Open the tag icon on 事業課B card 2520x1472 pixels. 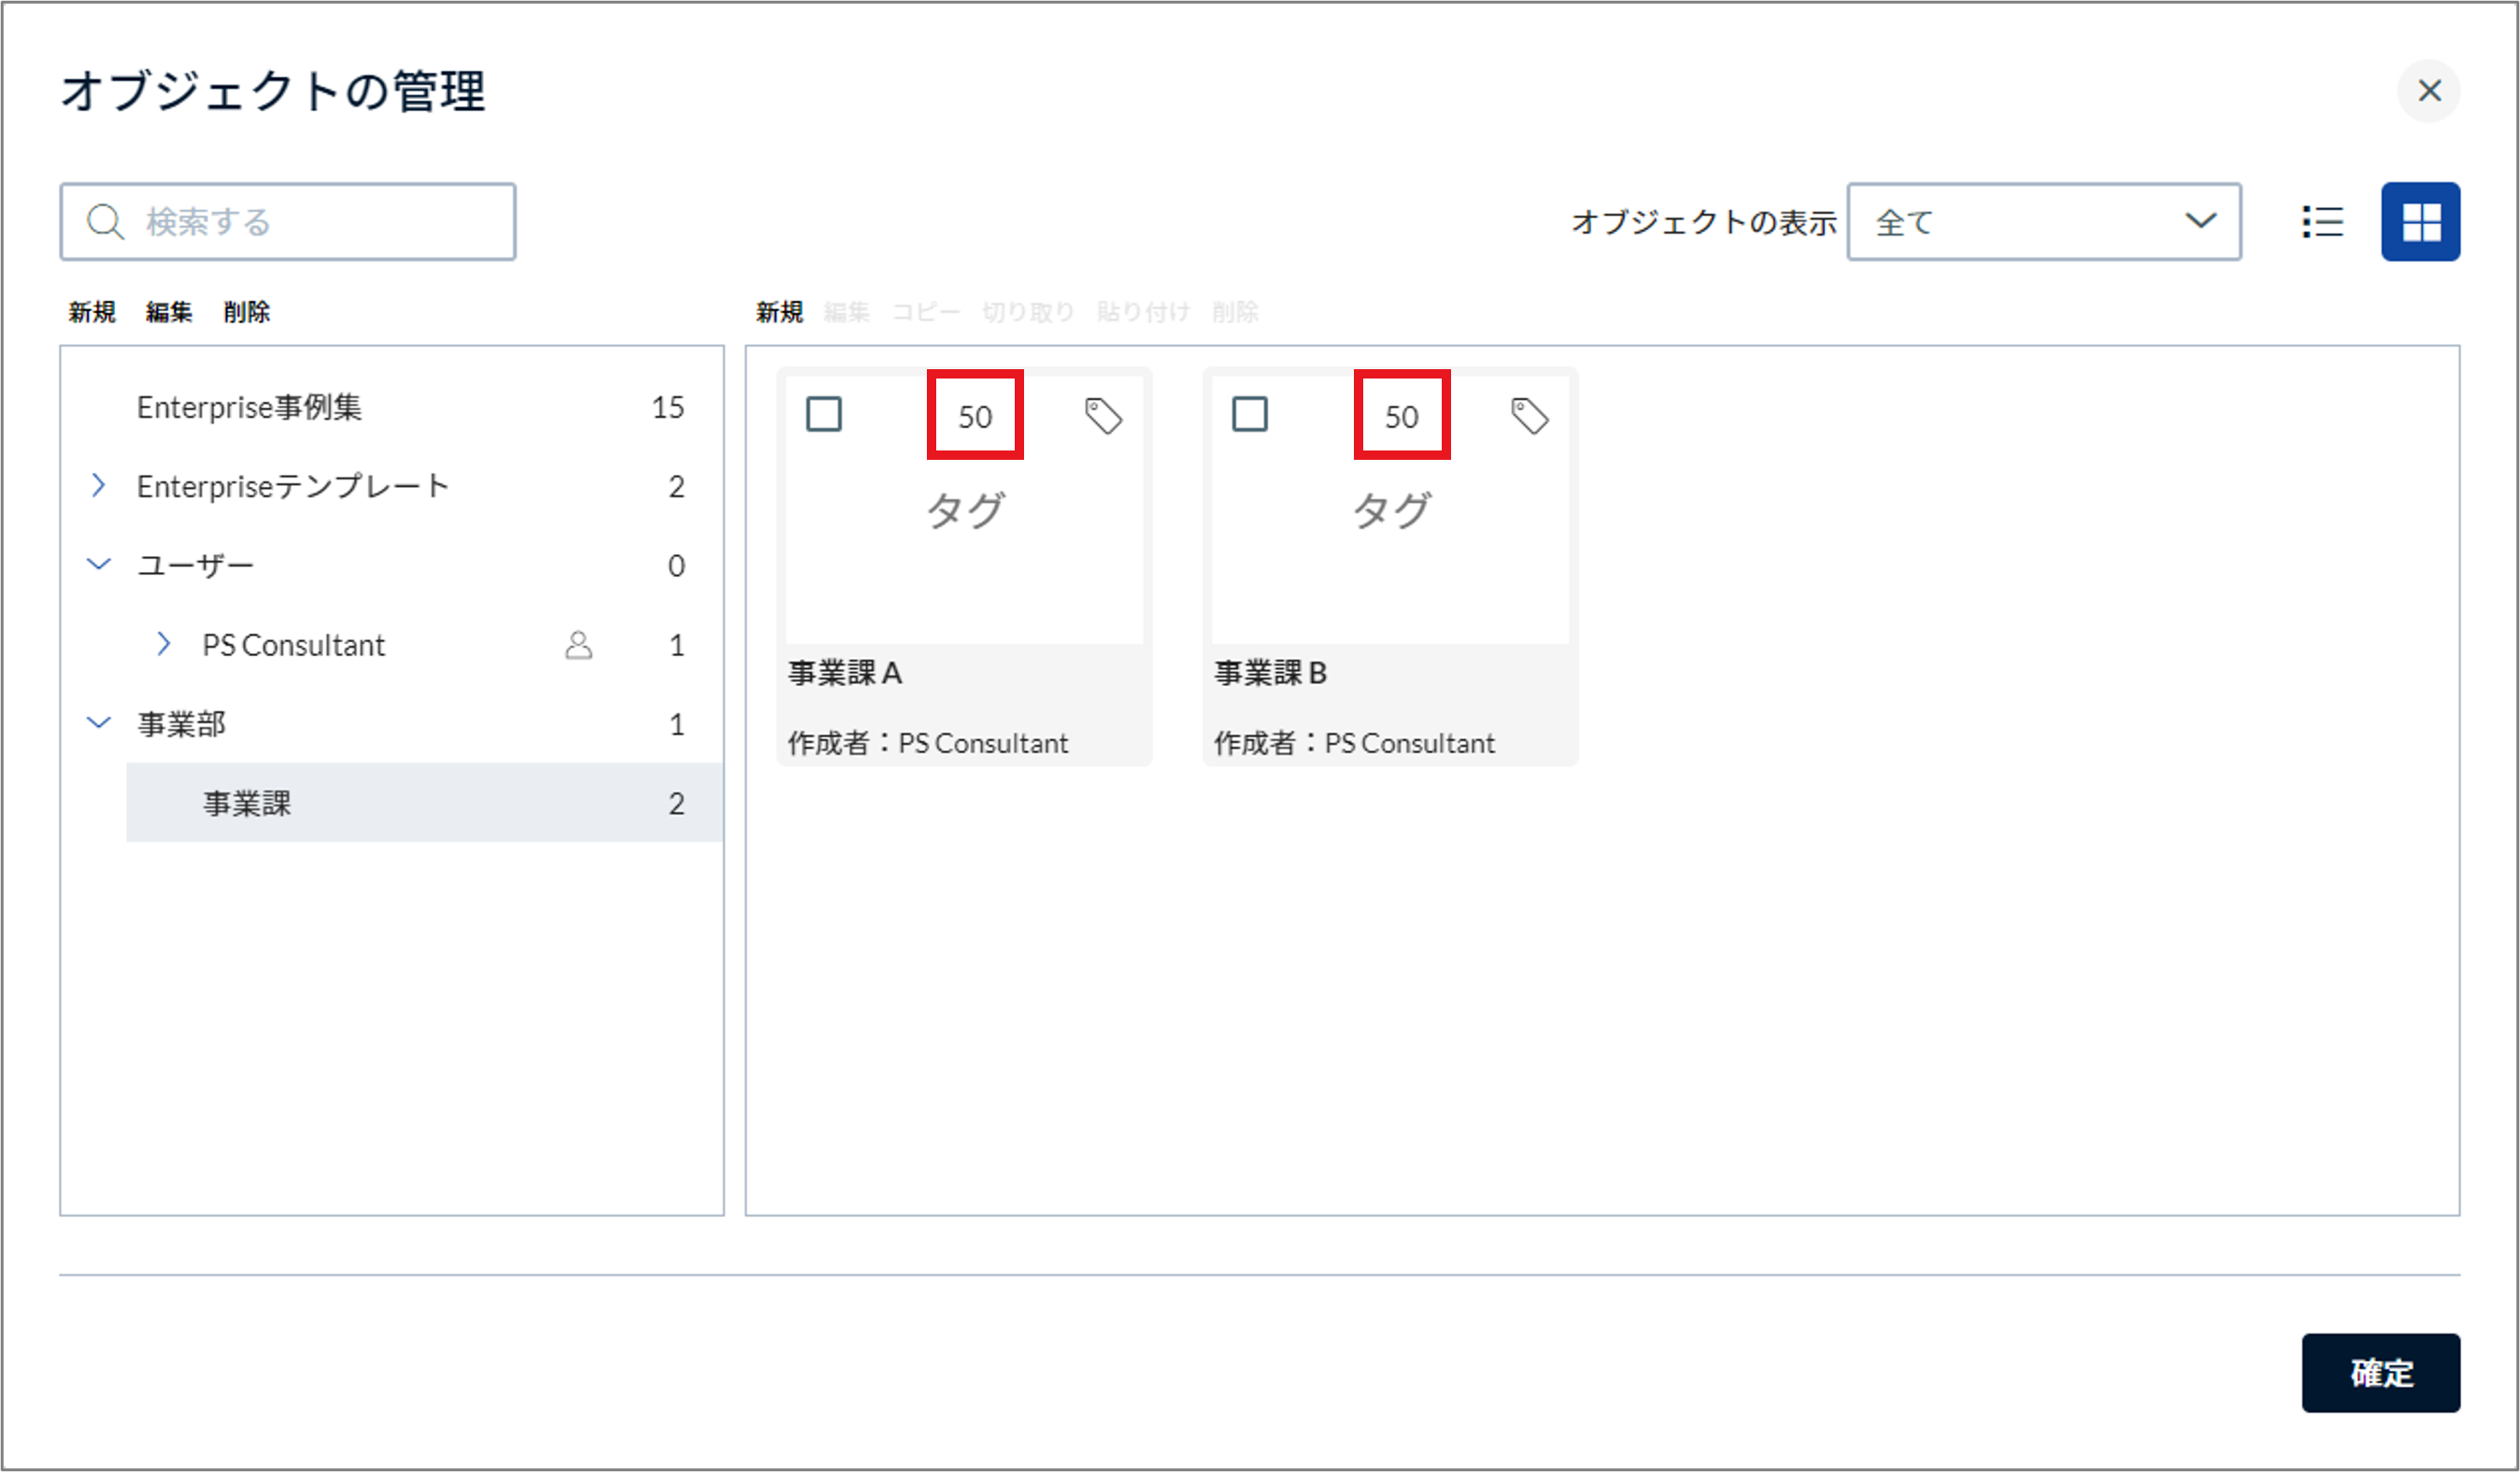(1531, 416)
